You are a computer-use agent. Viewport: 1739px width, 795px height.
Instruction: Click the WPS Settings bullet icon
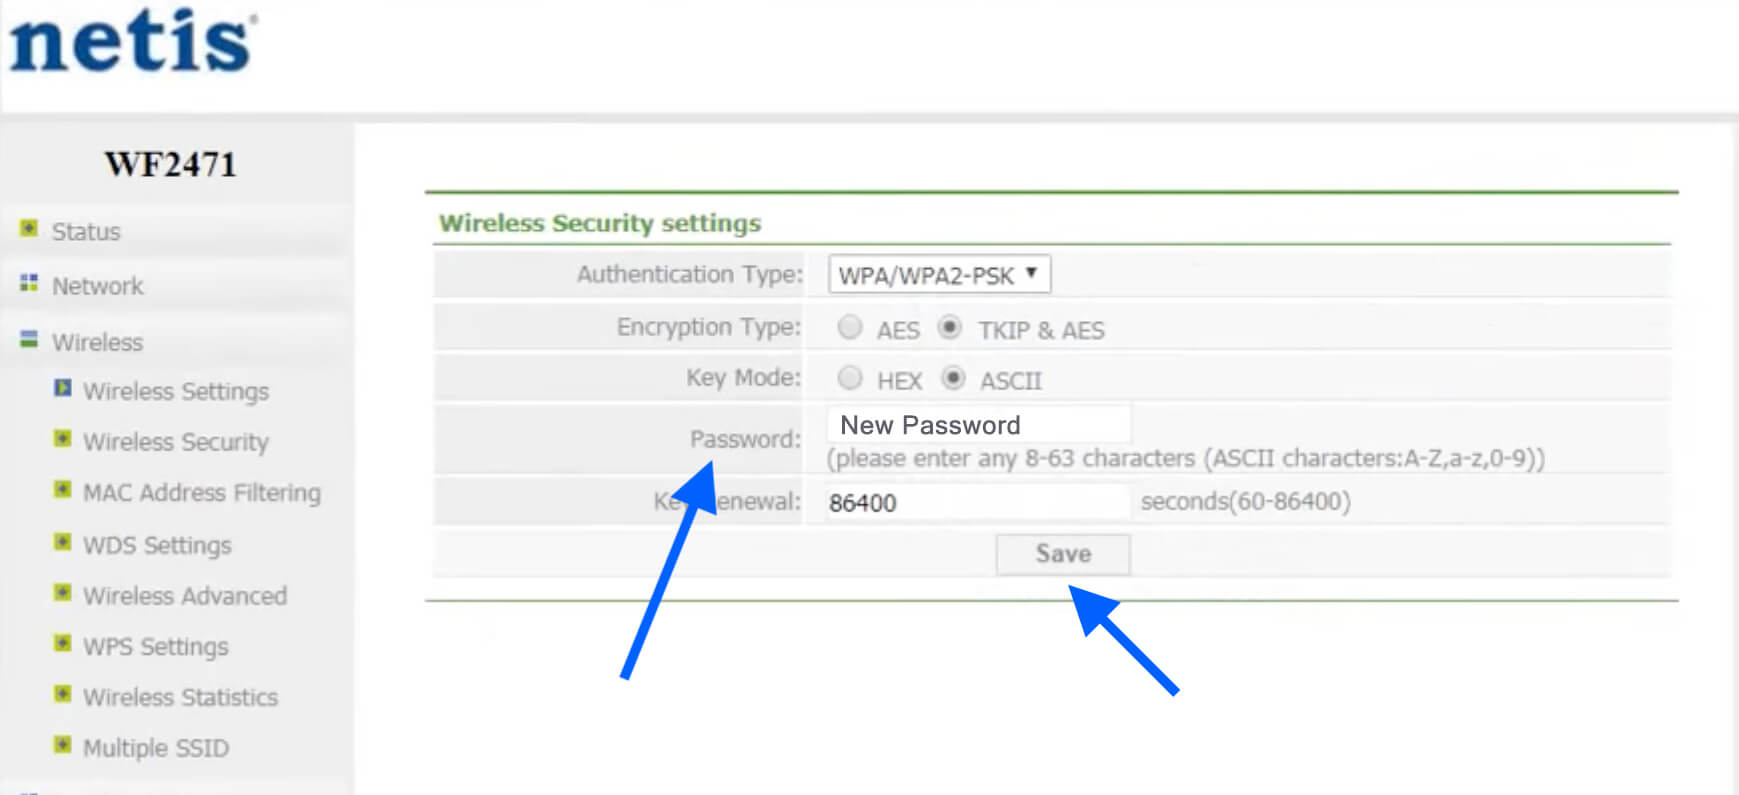click(x=63, y=644)
